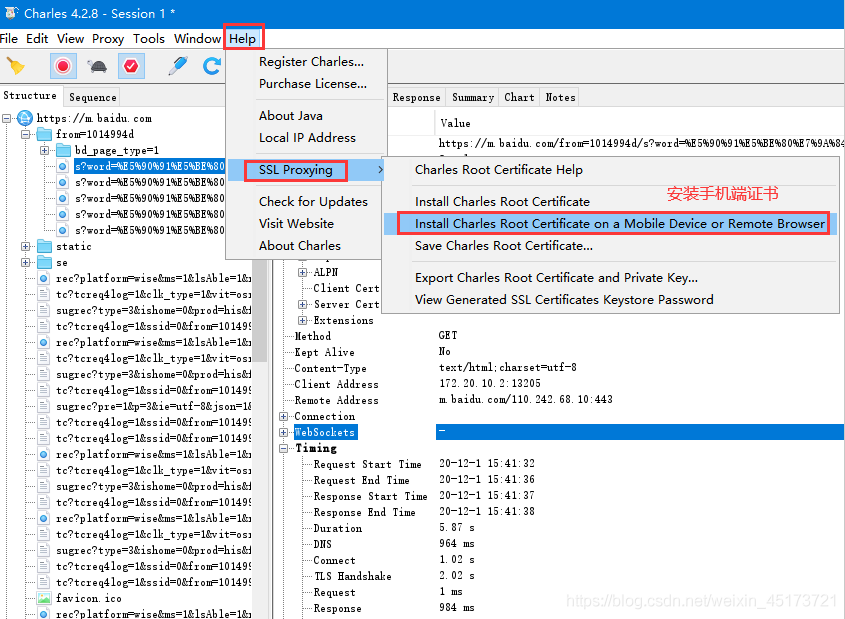Select the Client Cert row

pyautogui.click(x=346, y=288)
